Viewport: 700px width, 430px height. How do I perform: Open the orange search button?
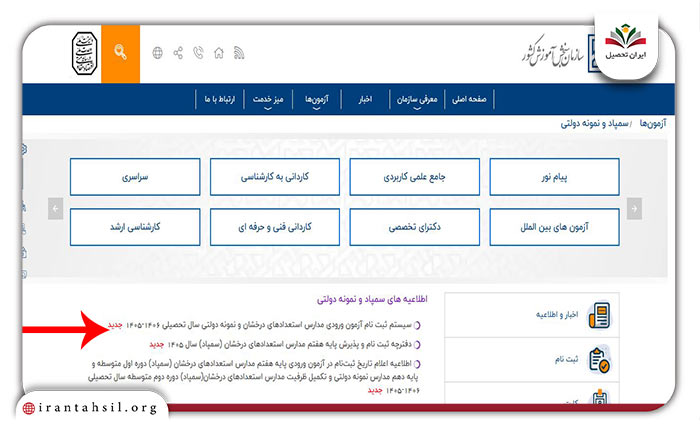(x=121, y=54)
